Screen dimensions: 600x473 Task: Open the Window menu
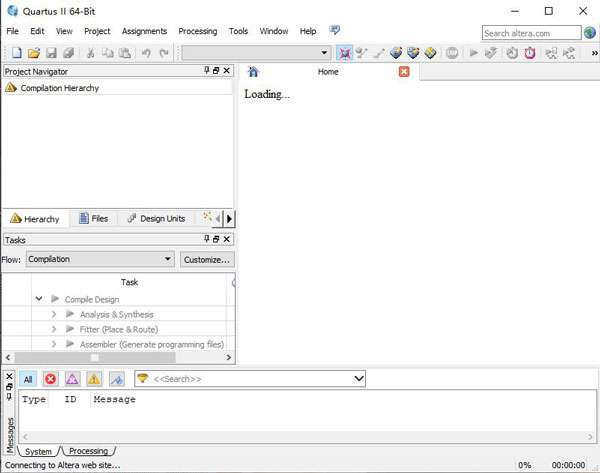click(274, 31)
